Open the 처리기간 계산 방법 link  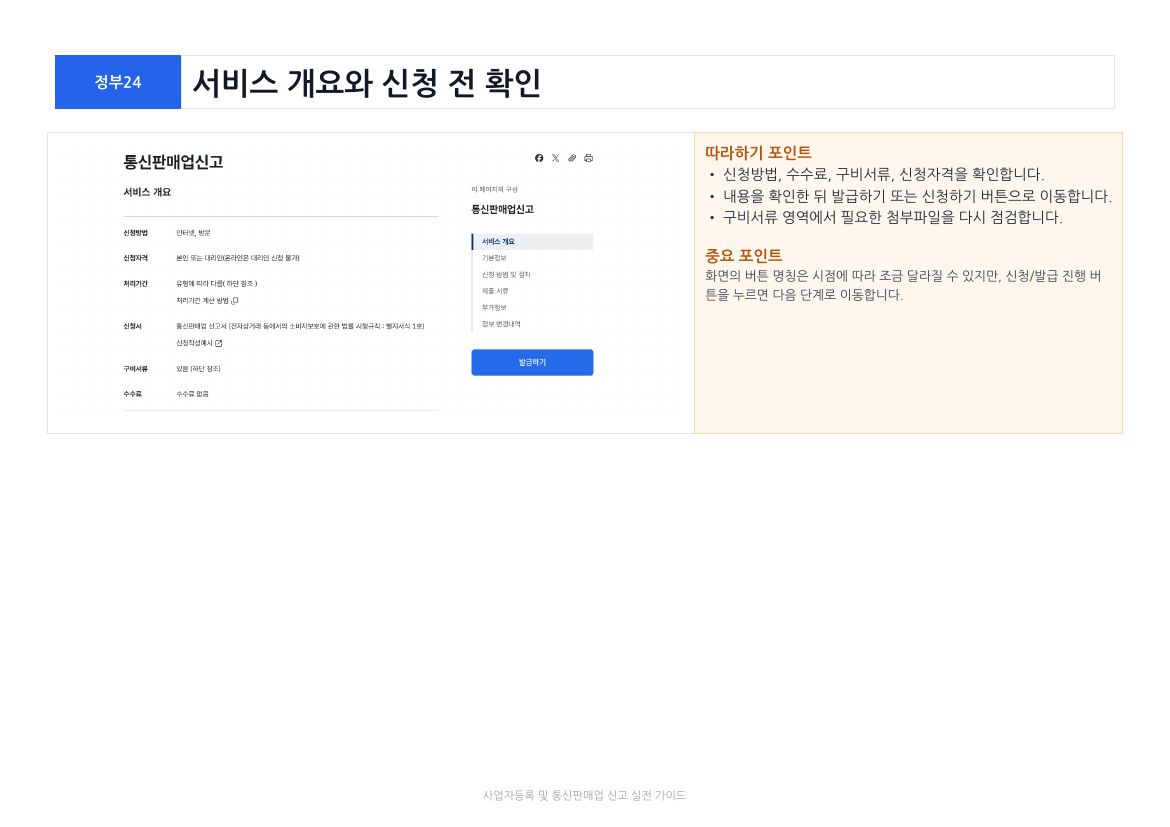point(202,301)
